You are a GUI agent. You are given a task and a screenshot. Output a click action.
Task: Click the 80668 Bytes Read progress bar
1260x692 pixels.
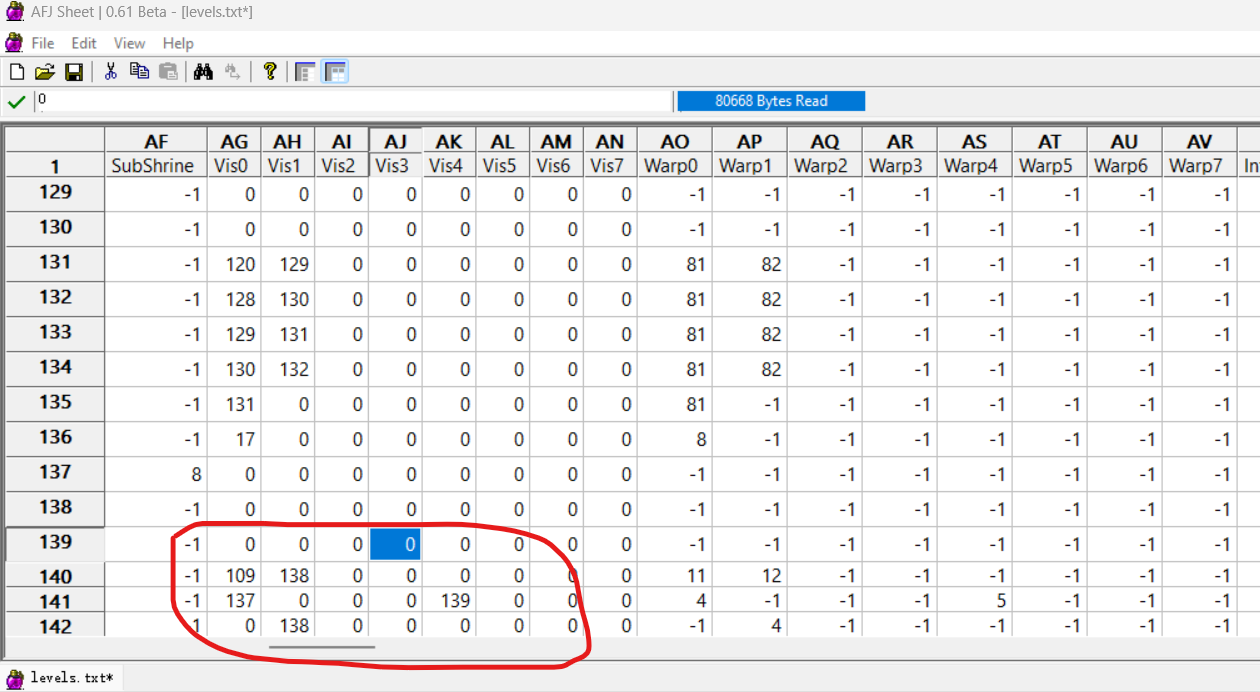click(x=771, y=101)
